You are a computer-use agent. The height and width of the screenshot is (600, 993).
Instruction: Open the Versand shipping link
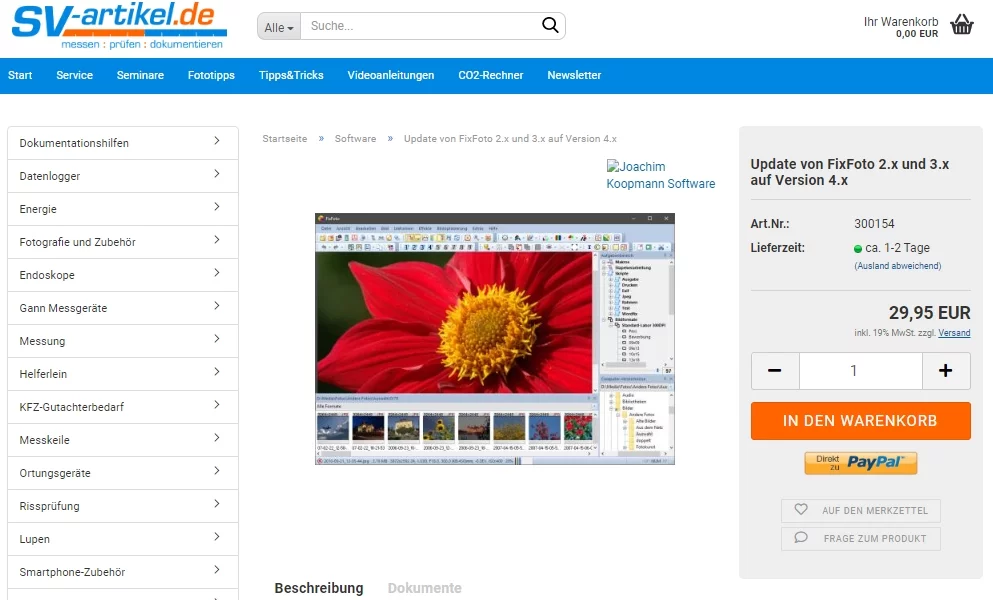pos(954,333)
